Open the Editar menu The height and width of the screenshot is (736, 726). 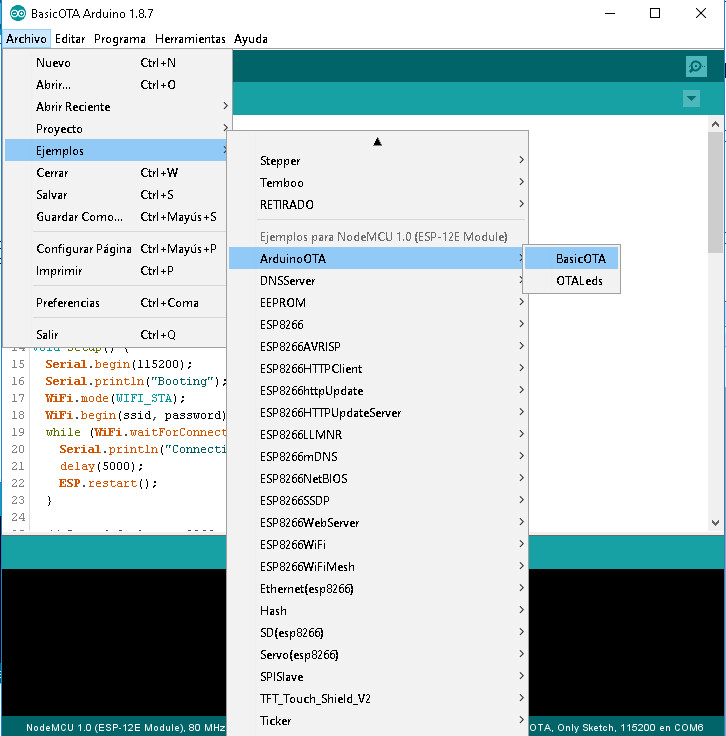pyautogui.click(x=70, y=38)
